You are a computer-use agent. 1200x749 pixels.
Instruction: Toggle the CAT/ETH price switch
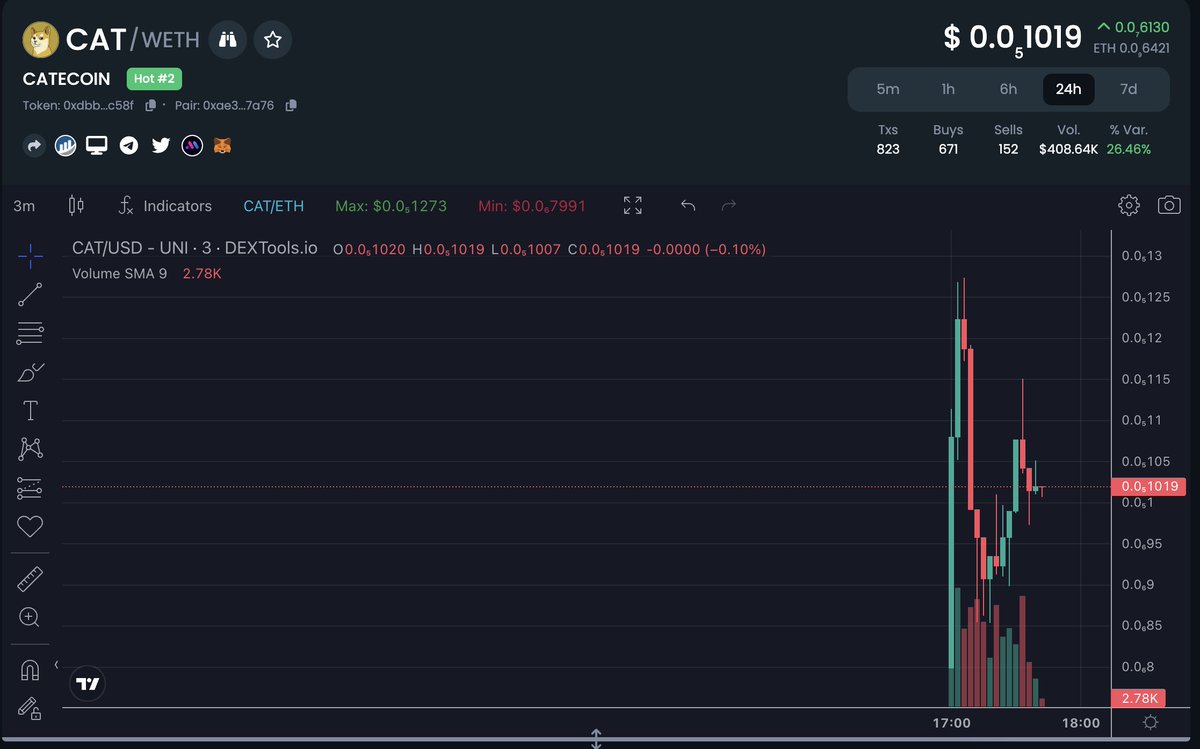[274, 206]
